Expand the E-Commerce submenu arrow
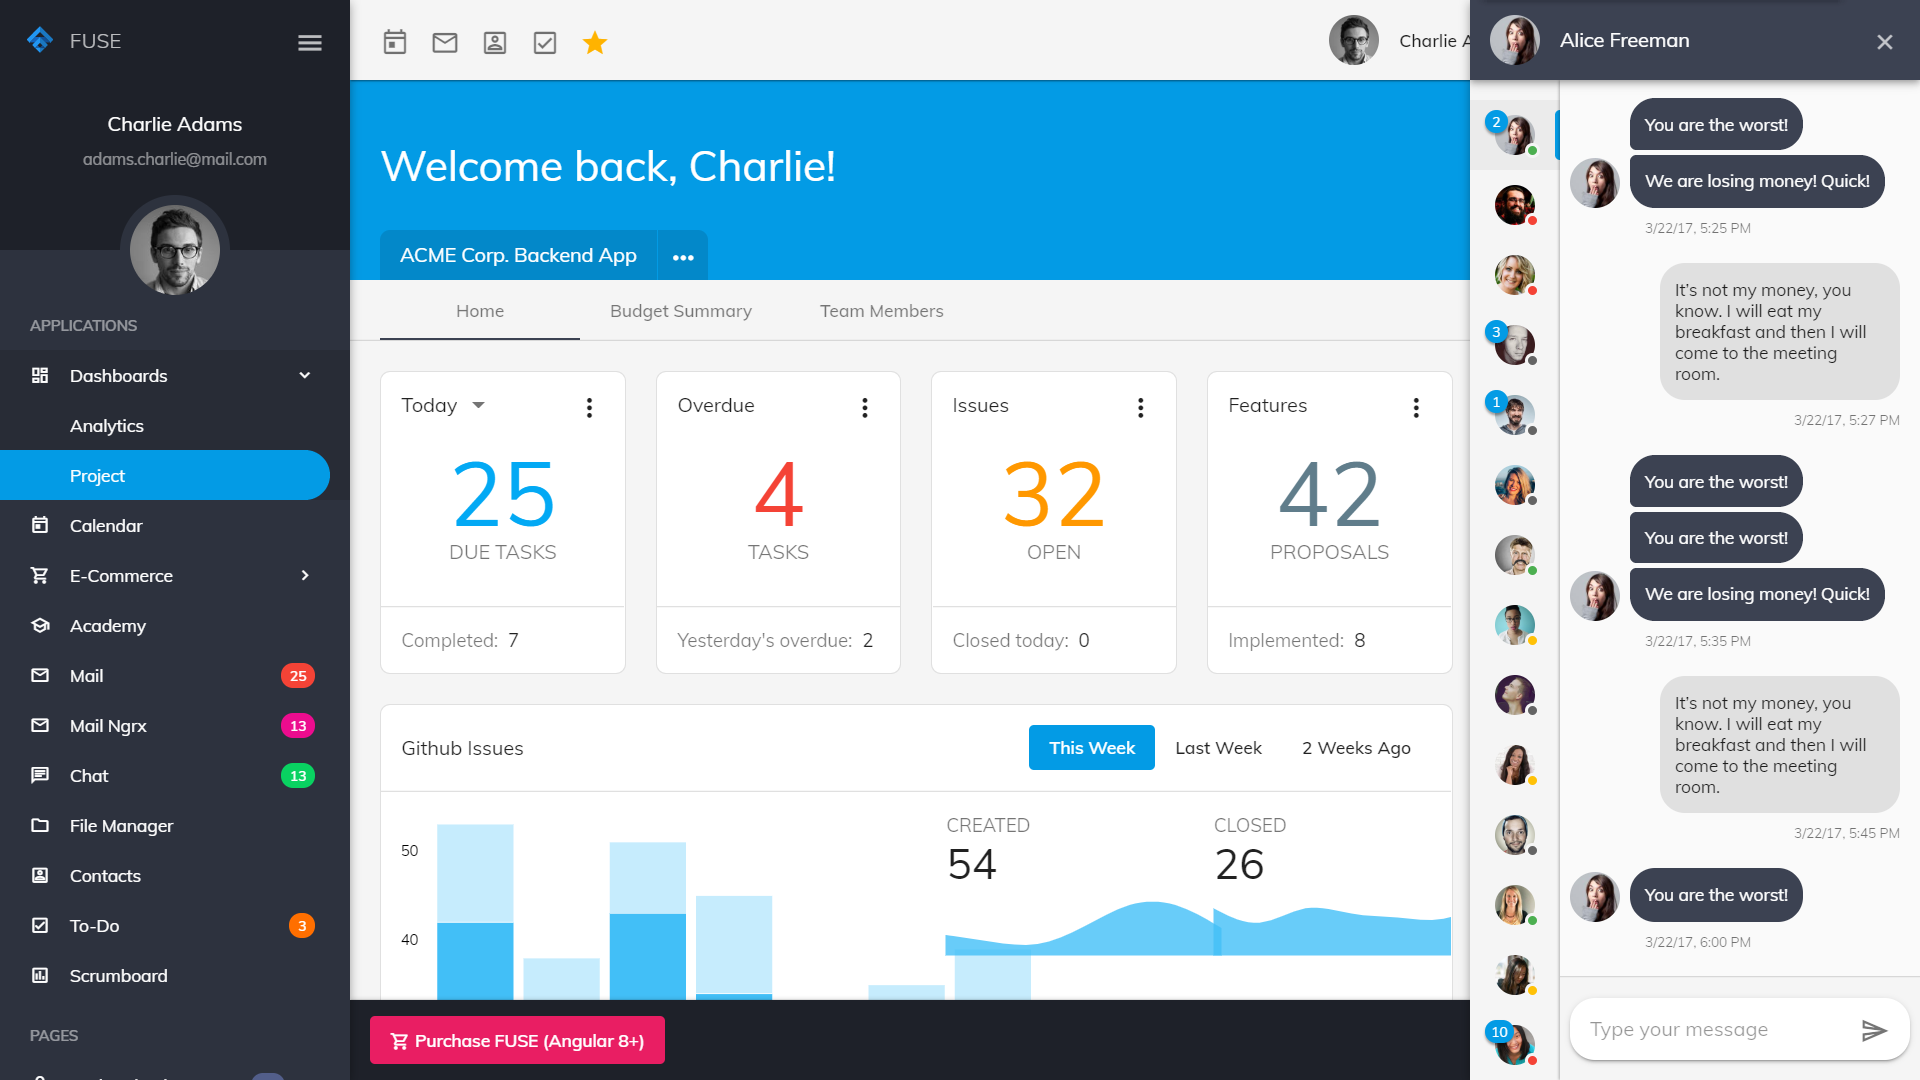The height and width of the screenshot is (1080, 1920). tap(305, 575)
